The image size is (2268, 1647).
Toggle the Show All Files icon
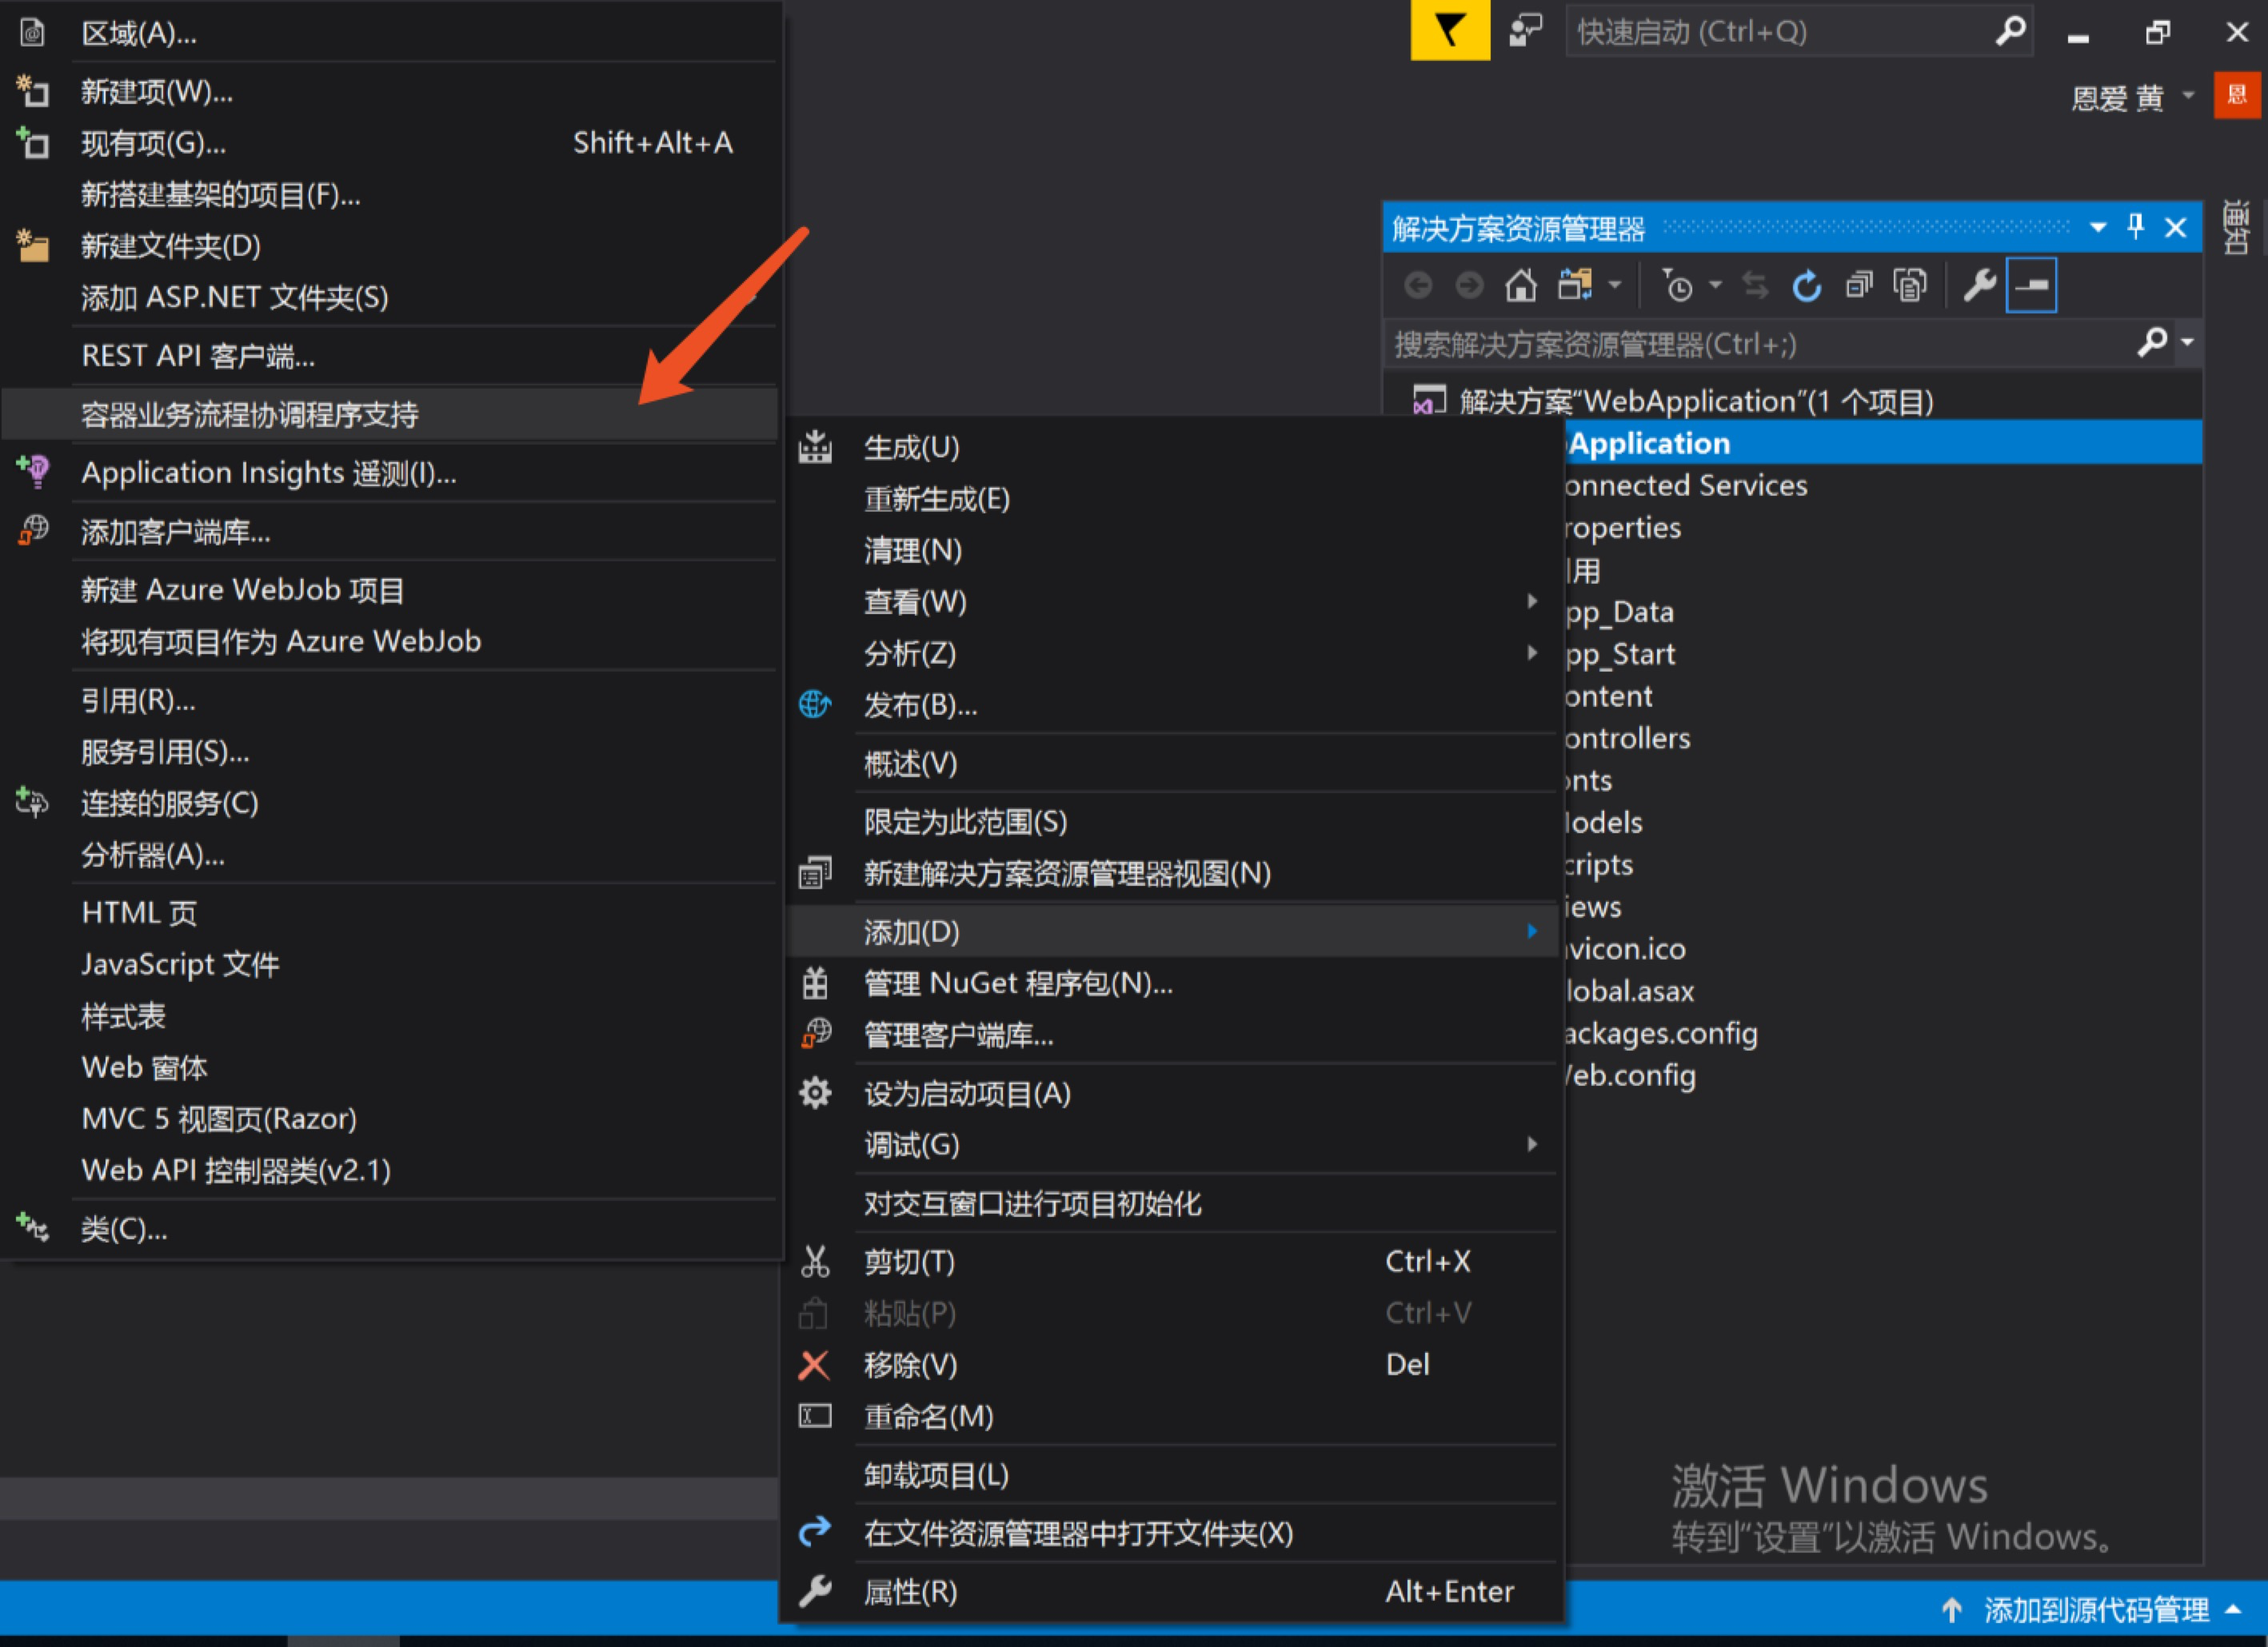click(1910, 286)
